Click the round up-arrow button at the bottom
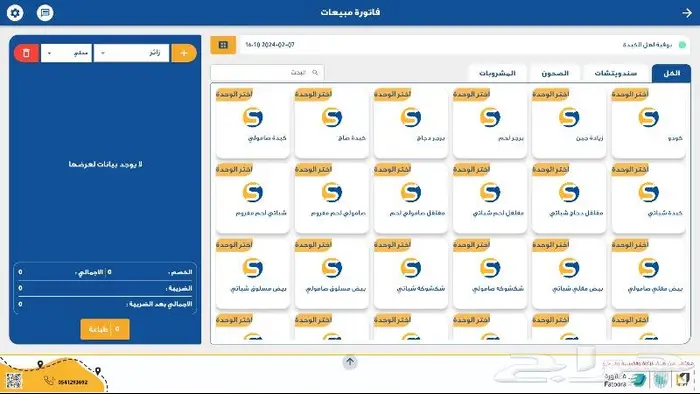 tap(350, 362)
